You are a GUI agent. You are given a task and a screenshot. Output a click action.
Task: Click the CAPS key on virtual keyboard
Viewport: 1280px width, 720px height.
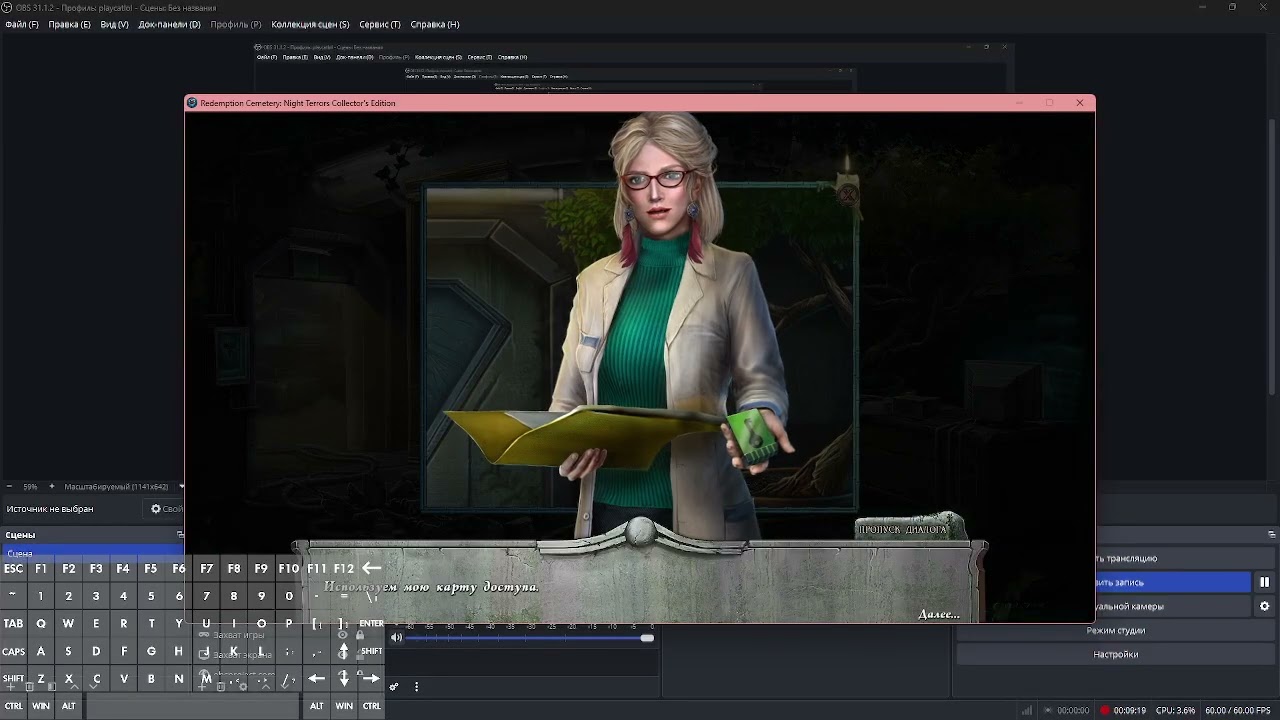pyautogui.click(x=13, y=651)
